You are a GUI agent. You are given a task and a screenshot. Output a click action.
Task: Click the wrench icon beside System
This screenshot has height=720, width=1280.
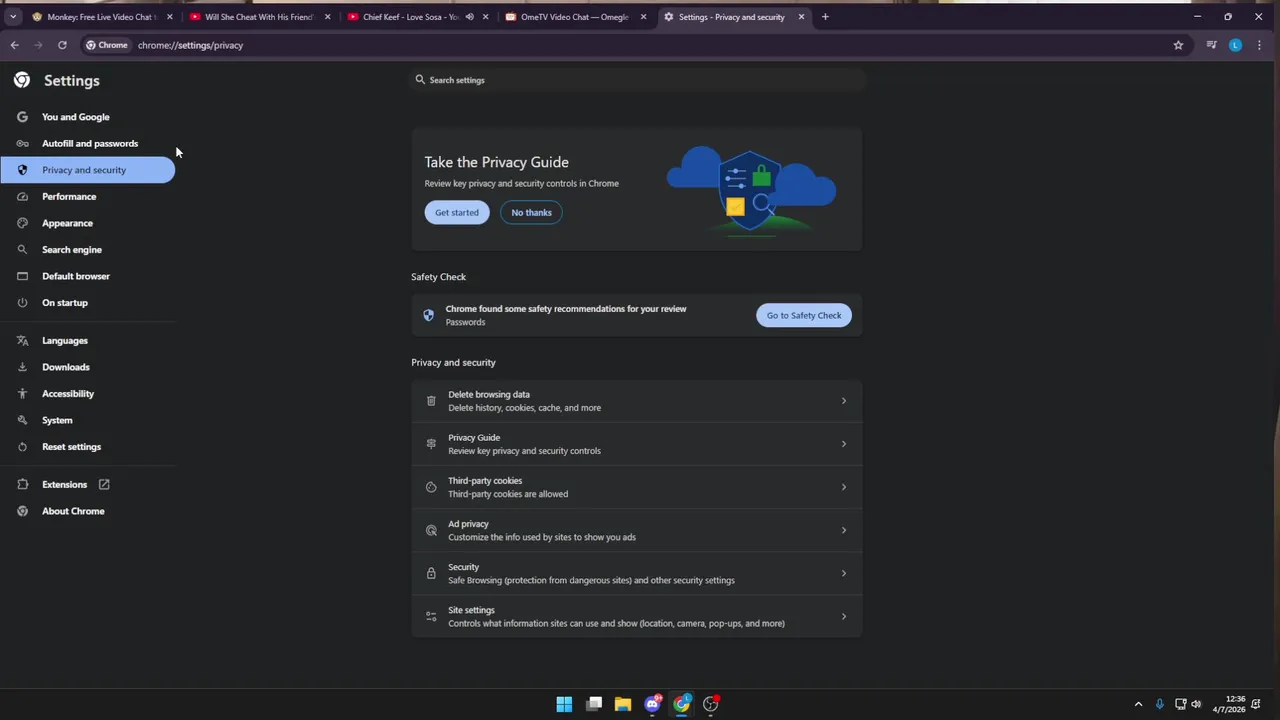(22, 420)
